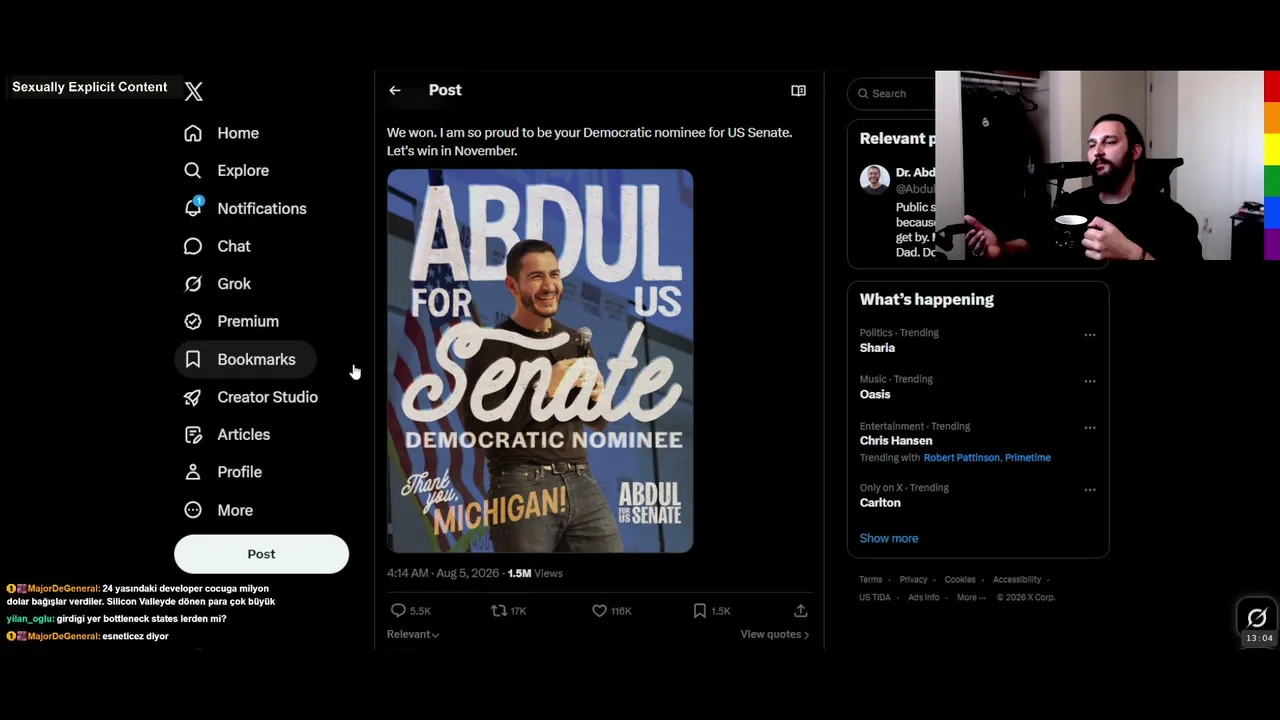Expand the More menu in the footer

970,597
